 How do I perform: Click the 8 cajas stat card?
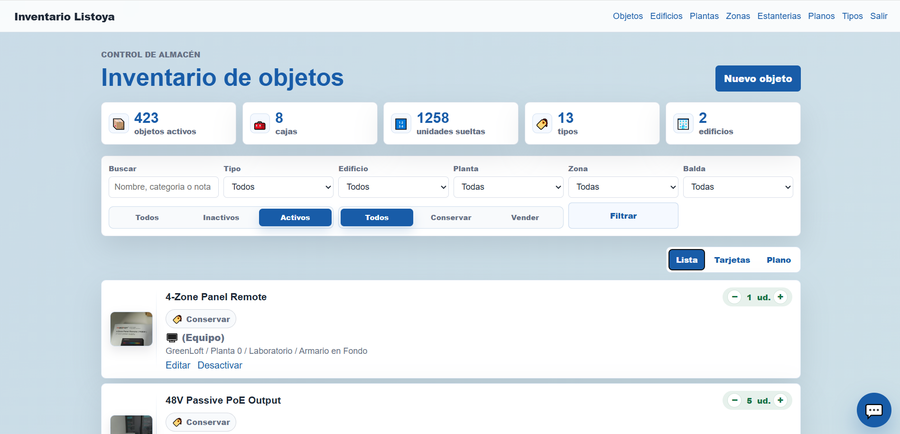[310, 123]
